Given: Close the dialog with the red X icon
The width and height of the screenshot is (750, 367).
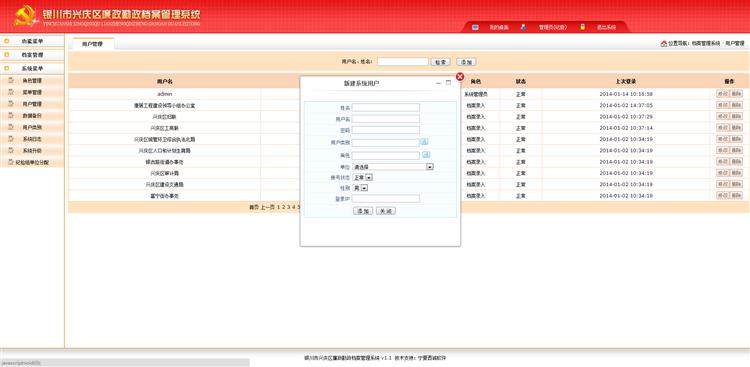Looking at the screenshot, I should (x=460, y=77).
